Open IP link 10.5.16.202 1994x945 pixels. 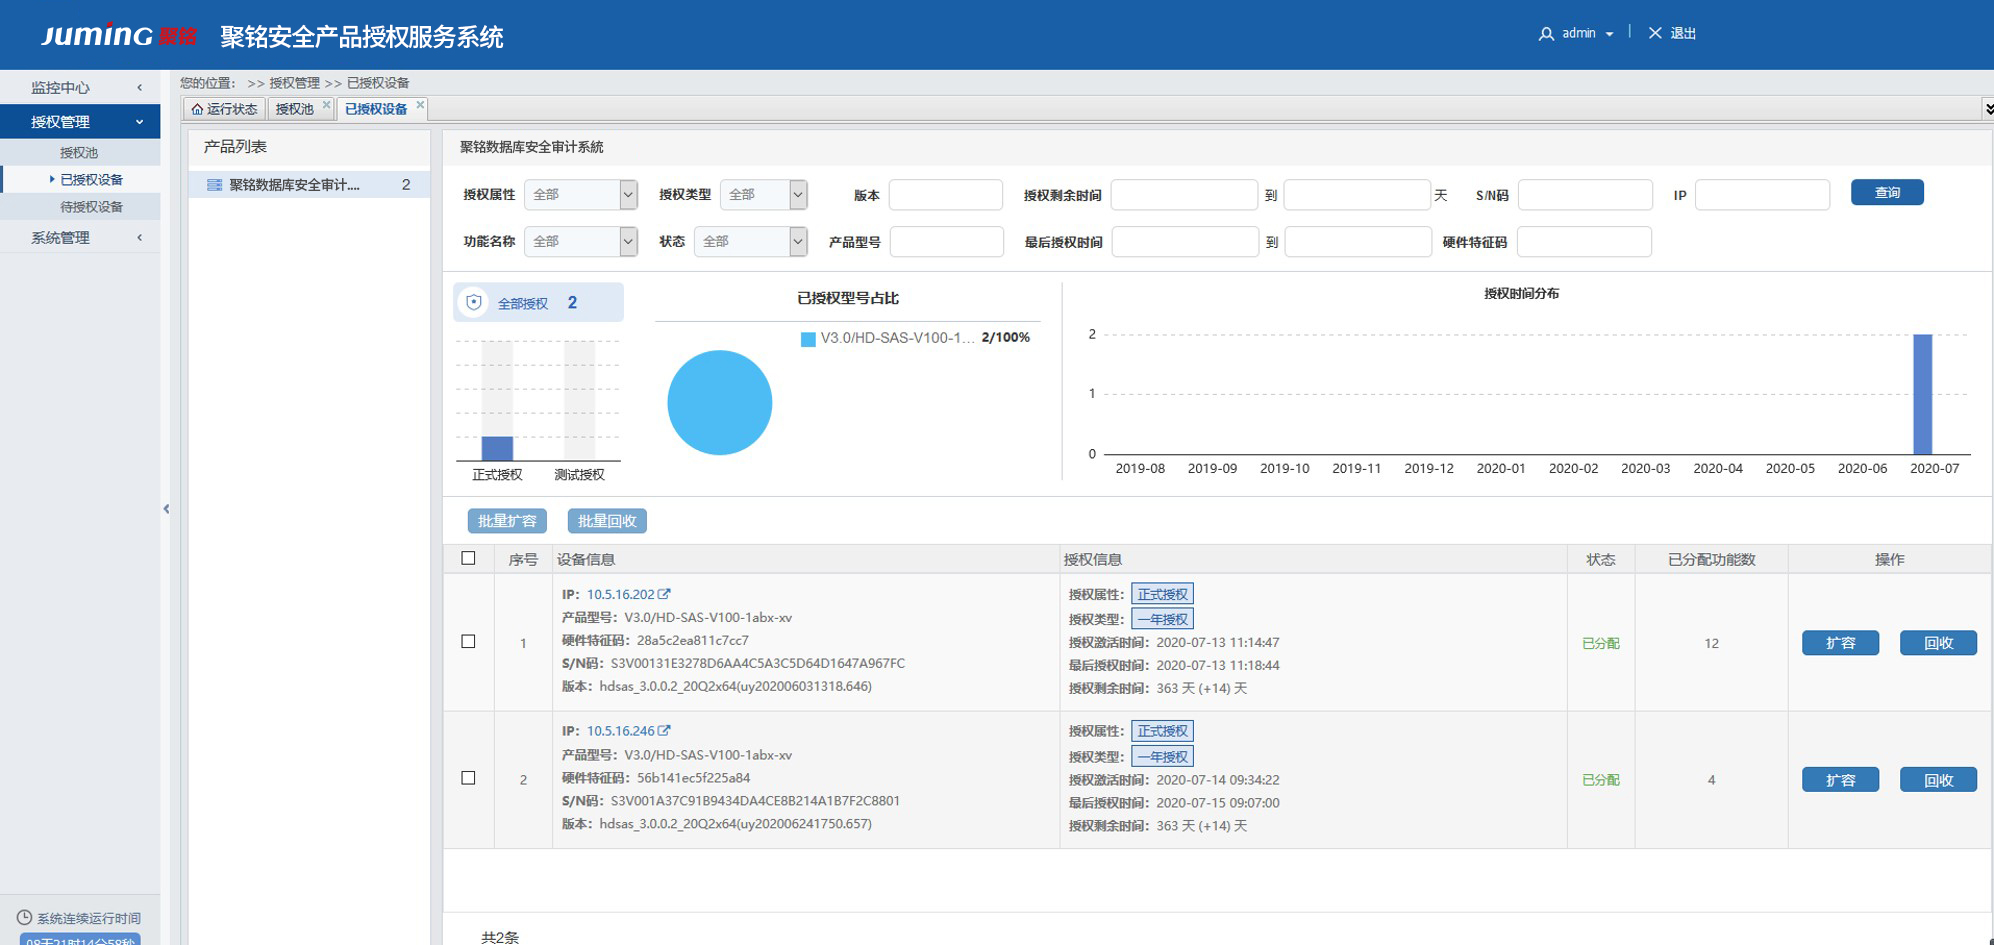coord(620,594)
